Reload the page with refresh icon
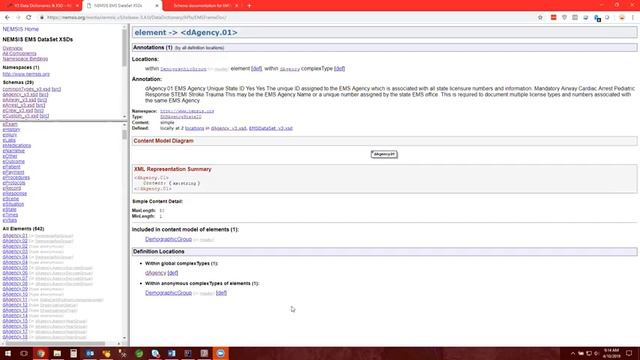The width and height of the screenshot is (640, 360). 29,18
